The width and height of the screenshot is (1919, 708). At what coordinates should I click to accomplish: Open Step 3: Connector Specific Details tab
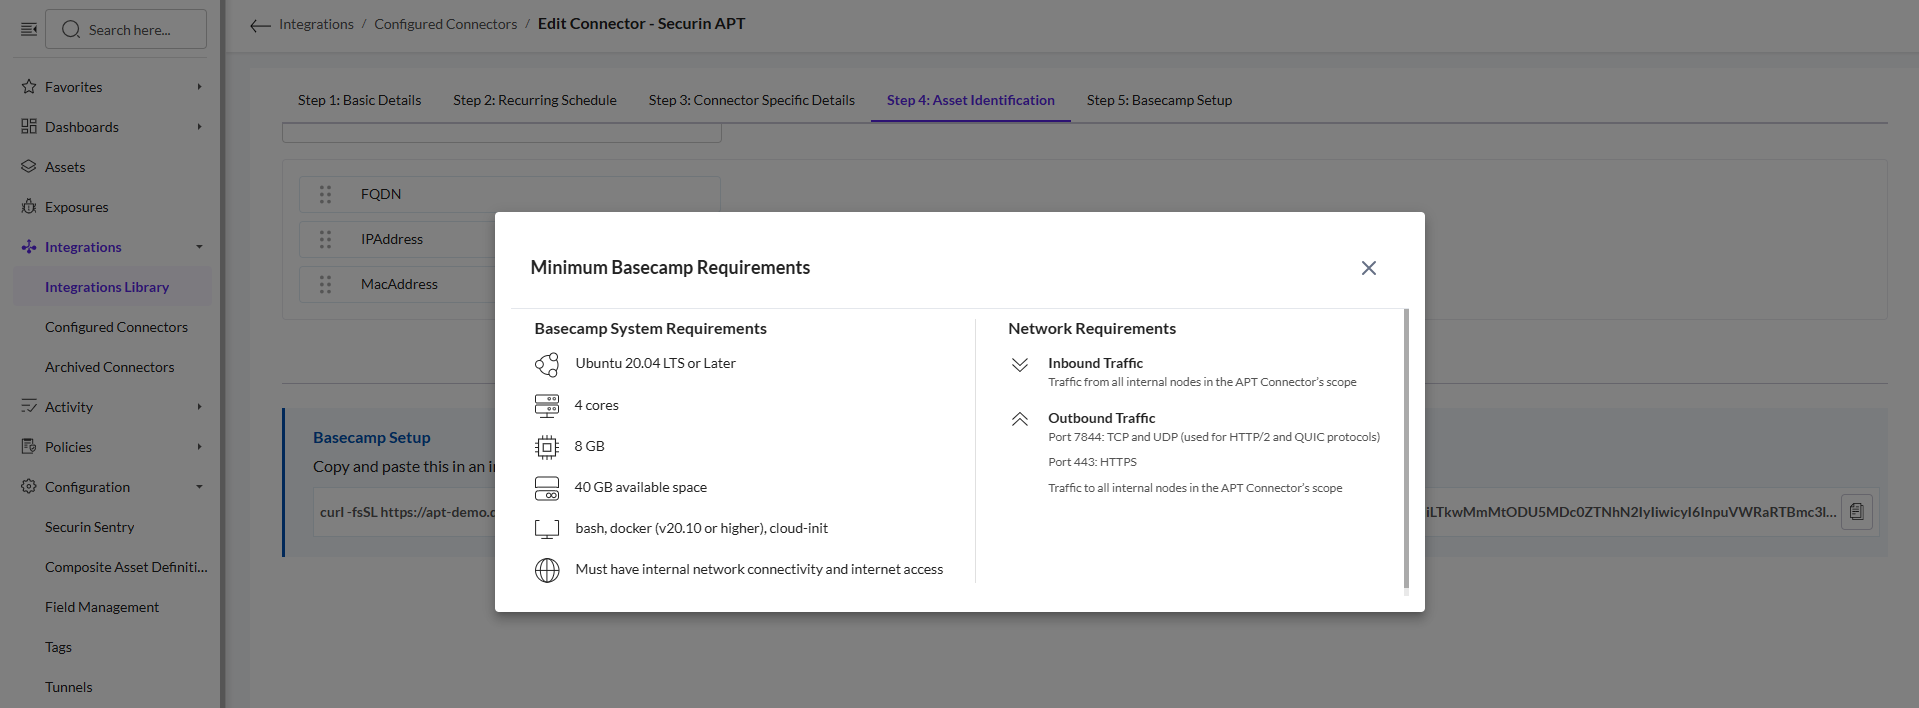coord(752,100)
